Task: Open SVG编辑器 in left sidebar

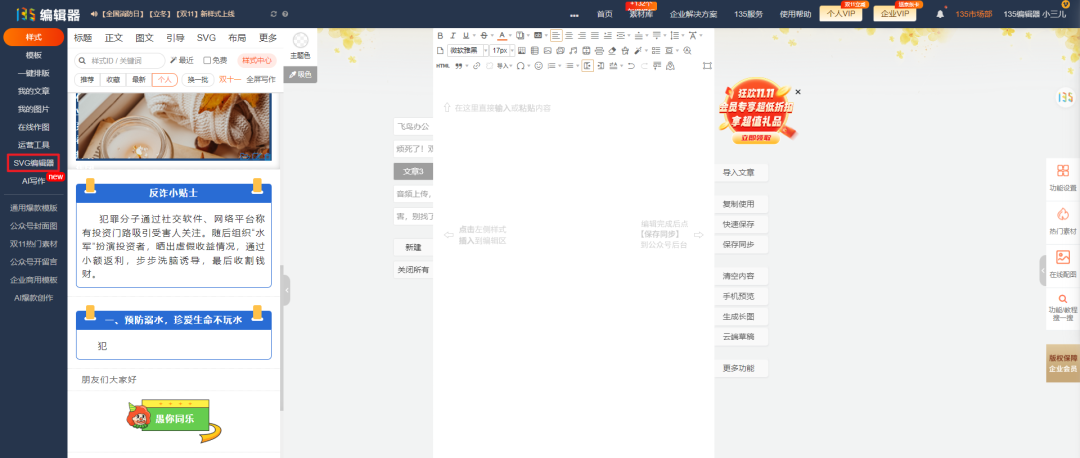Action: coord(33,163)
